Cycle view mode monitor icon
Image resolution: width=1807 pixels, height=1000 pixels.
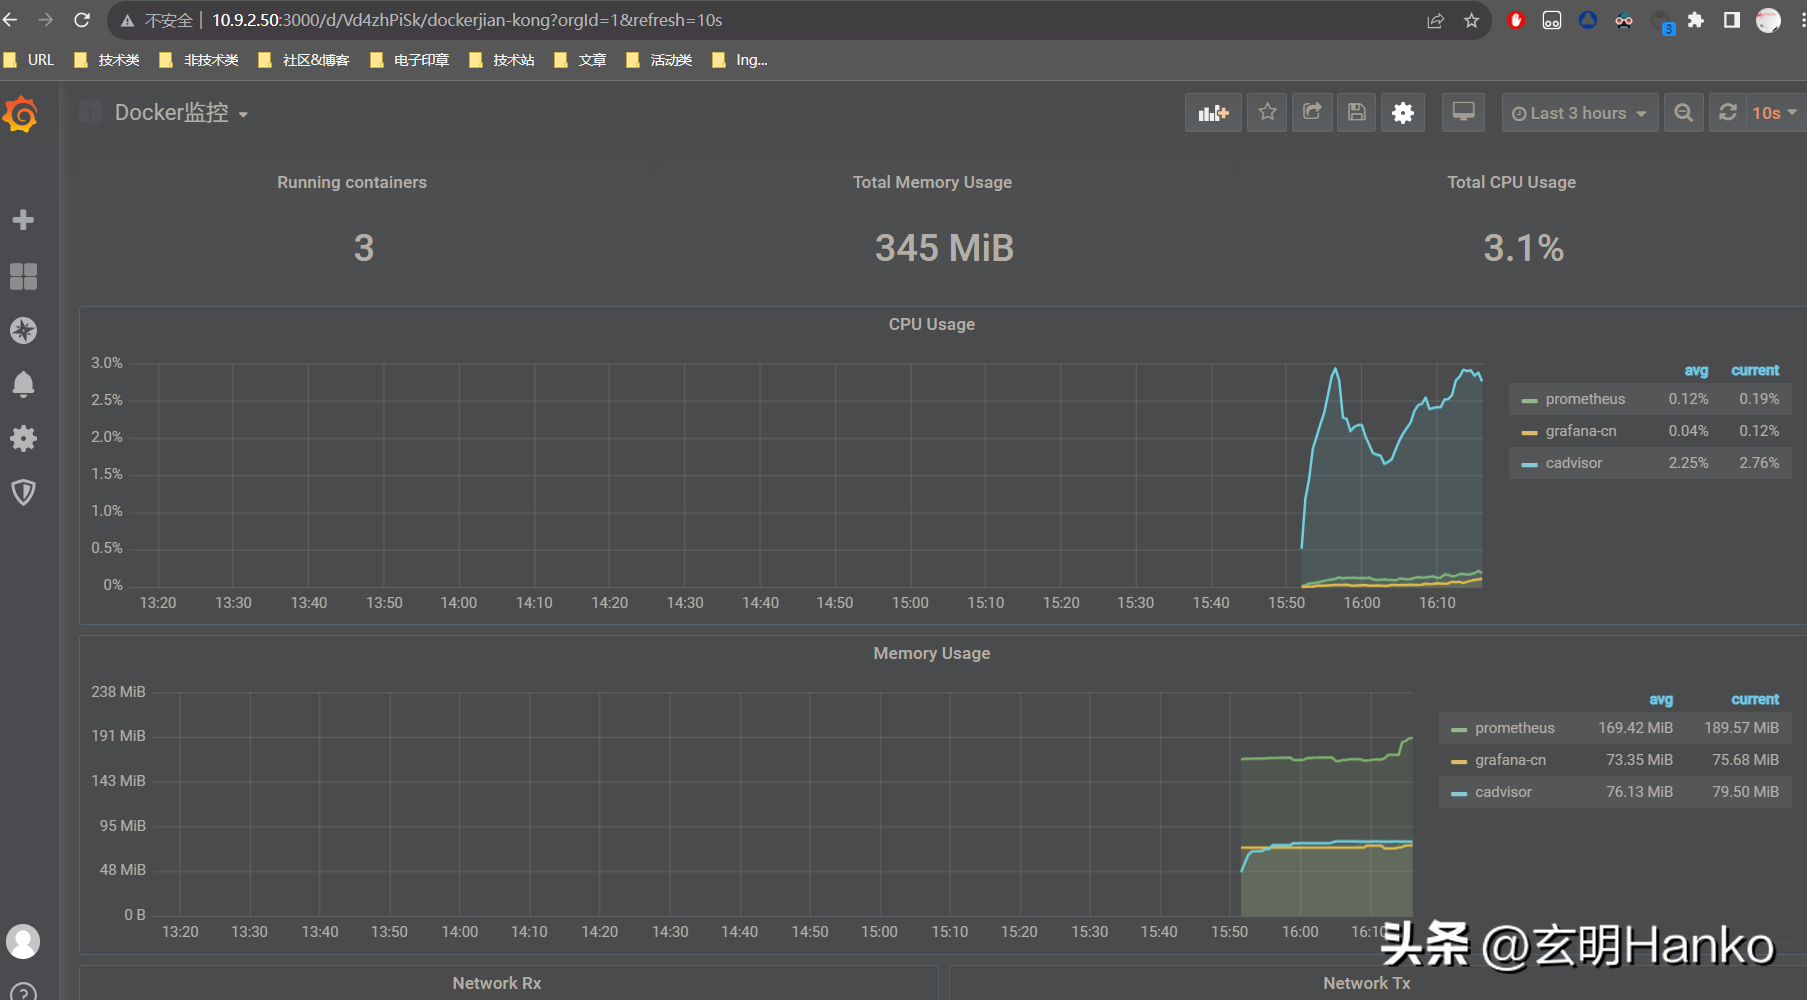tap(1463, 113)
